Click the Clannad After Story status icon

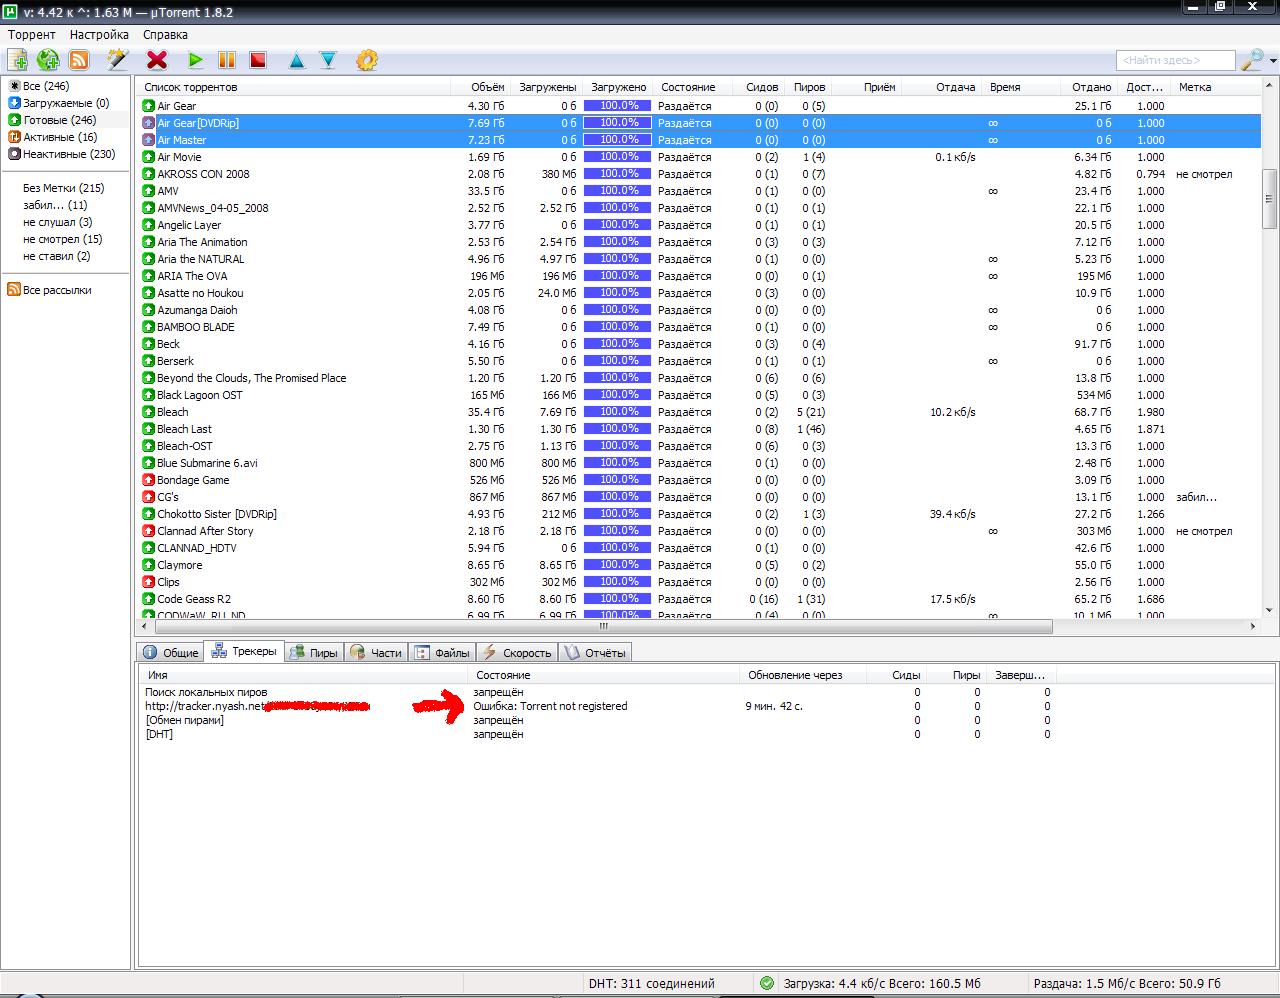[x=148, y=531]
